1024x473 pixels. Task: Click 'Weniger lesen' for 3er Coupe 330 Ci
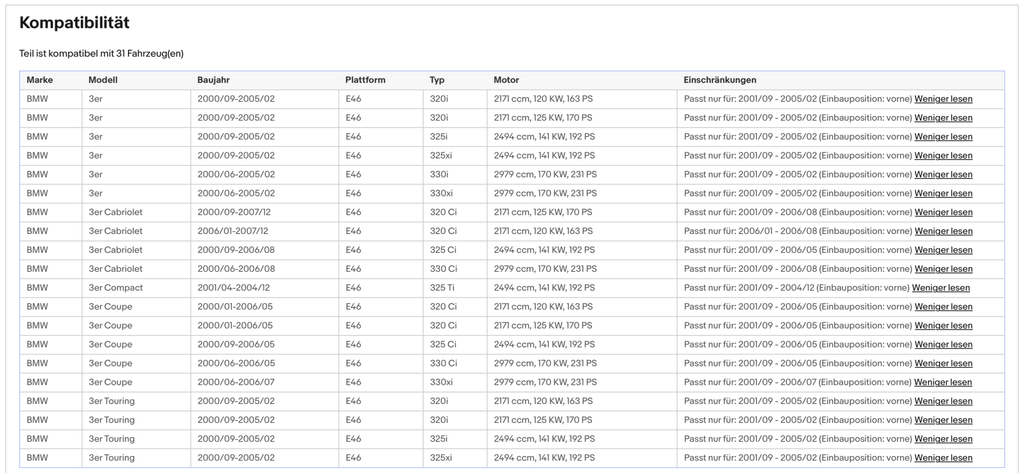click(943, 364)
